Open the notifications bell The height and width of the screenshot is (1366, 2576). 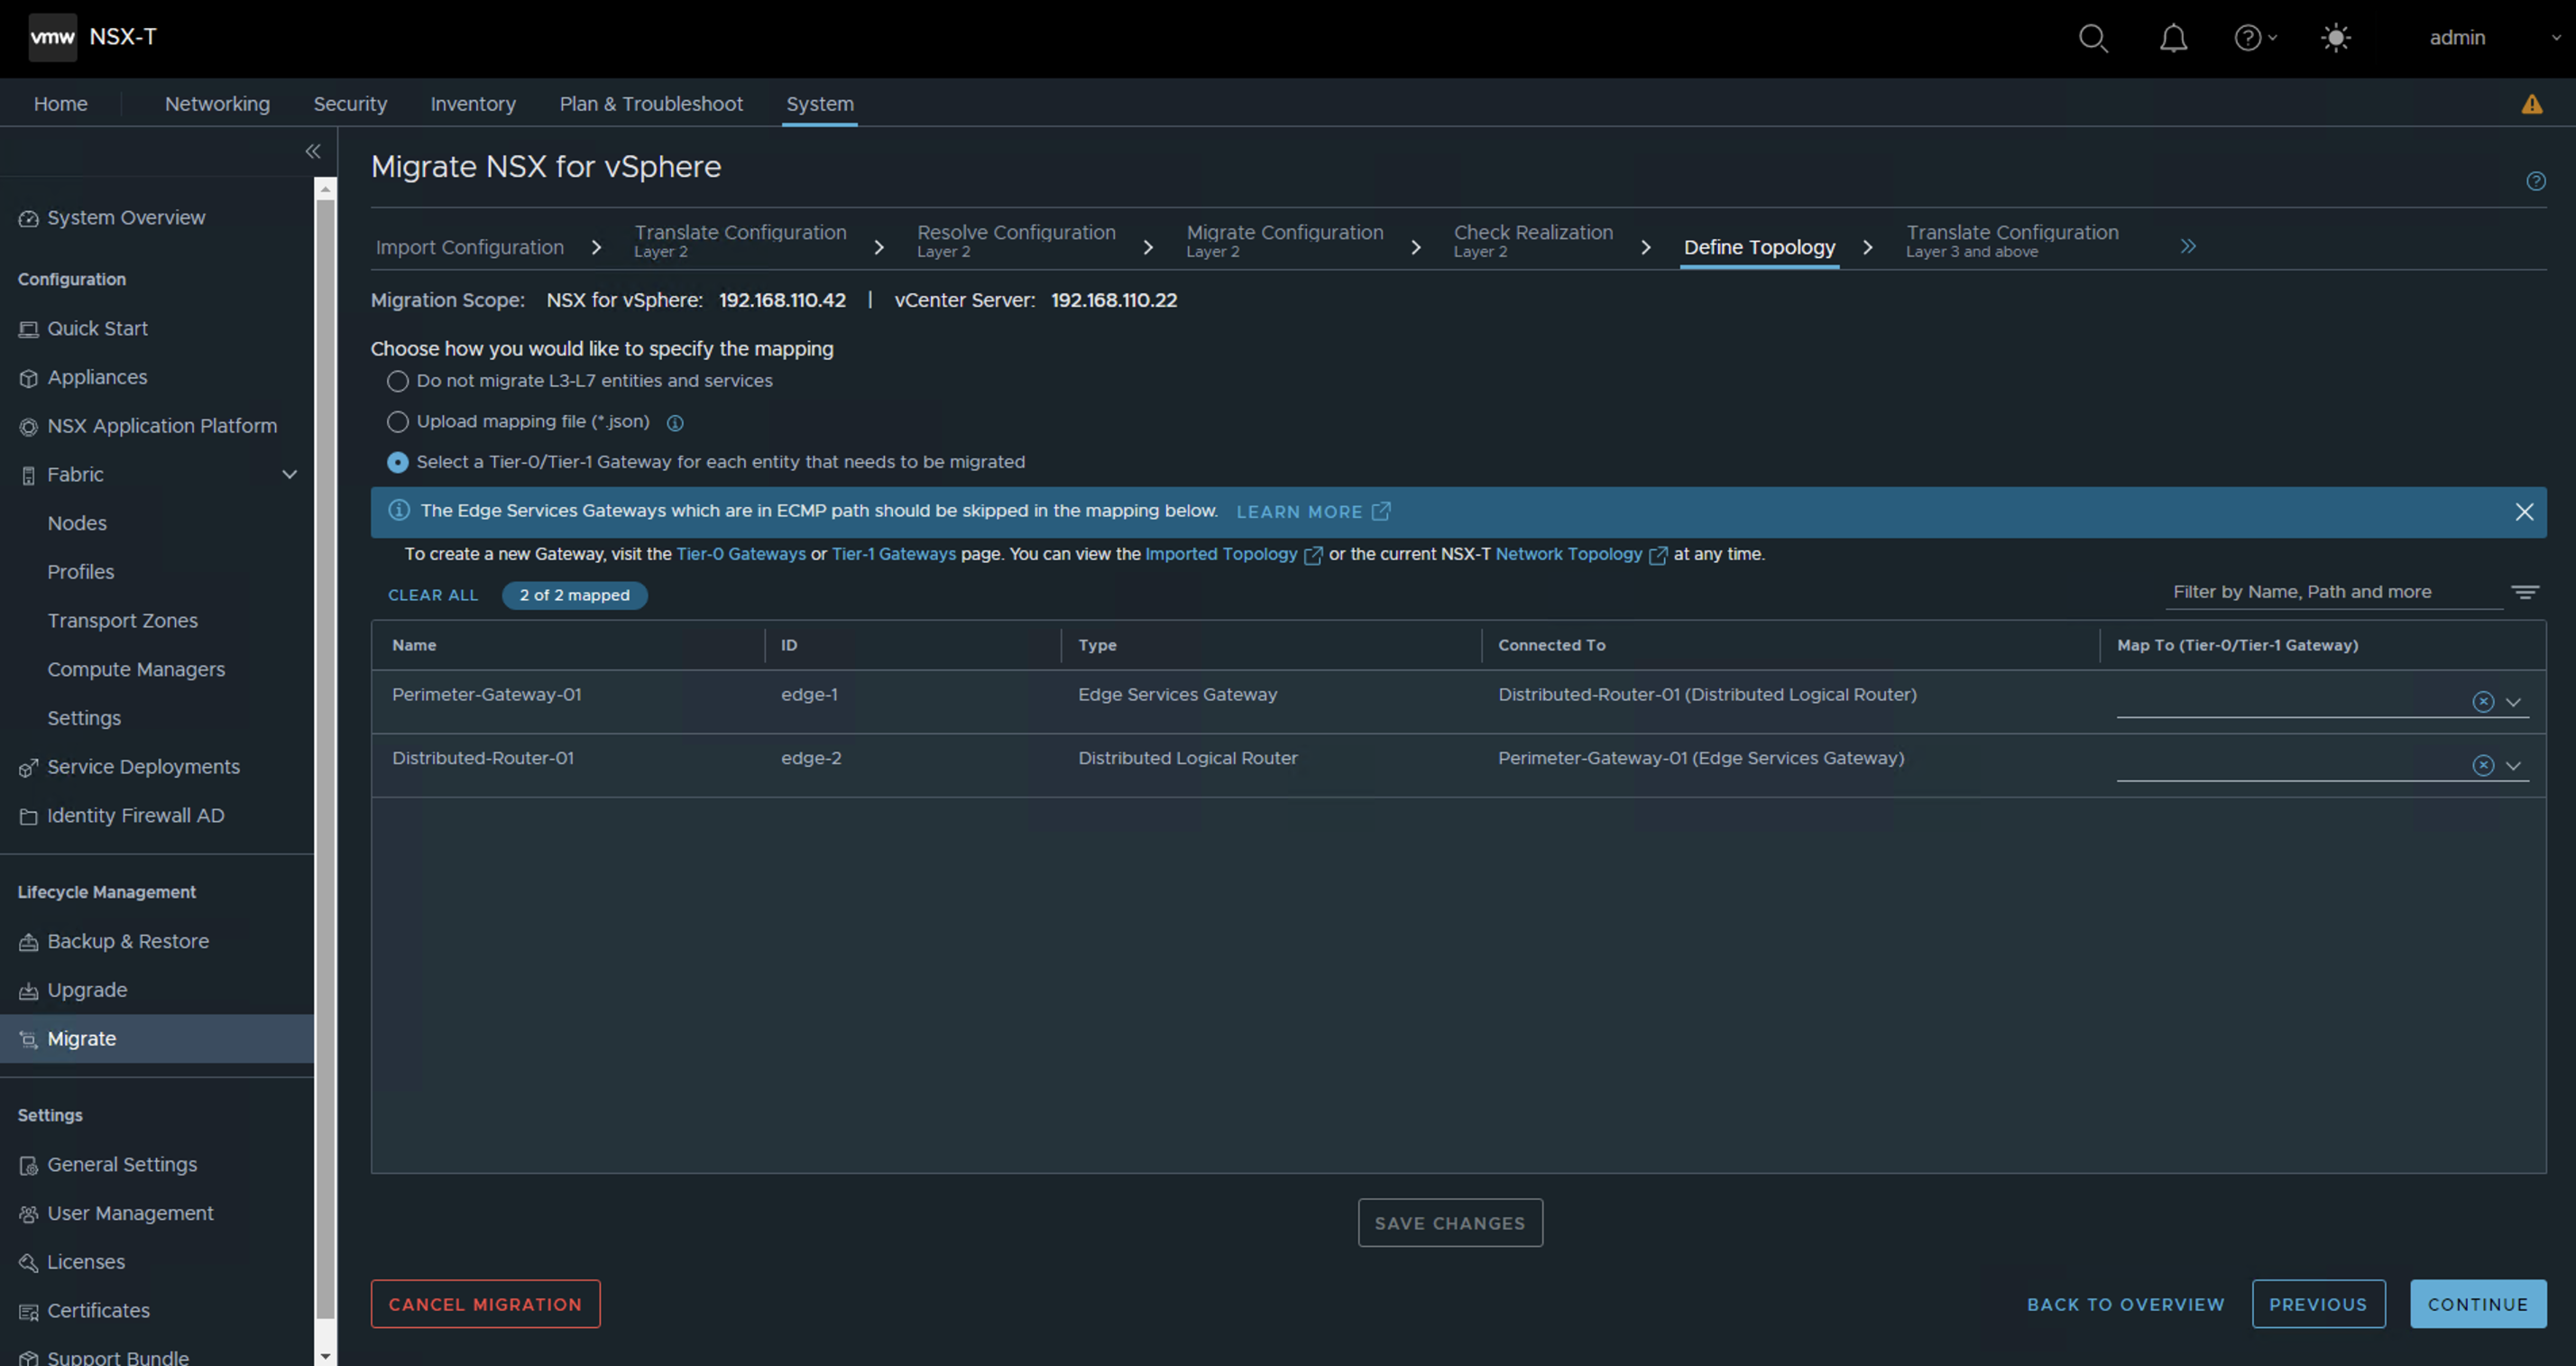pyautogui.click(x=2172, y=38)
